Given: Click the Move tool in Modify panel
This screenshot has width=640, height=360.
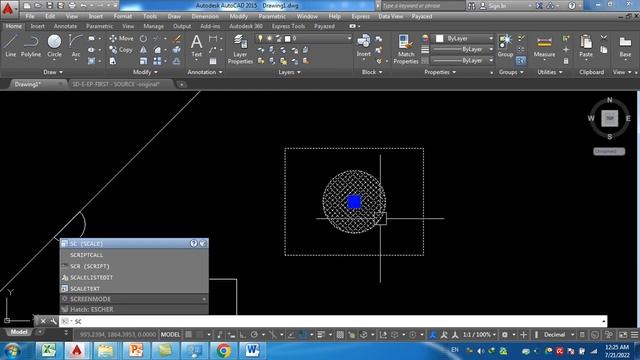Looking at the screenshot, I should 121,38.
